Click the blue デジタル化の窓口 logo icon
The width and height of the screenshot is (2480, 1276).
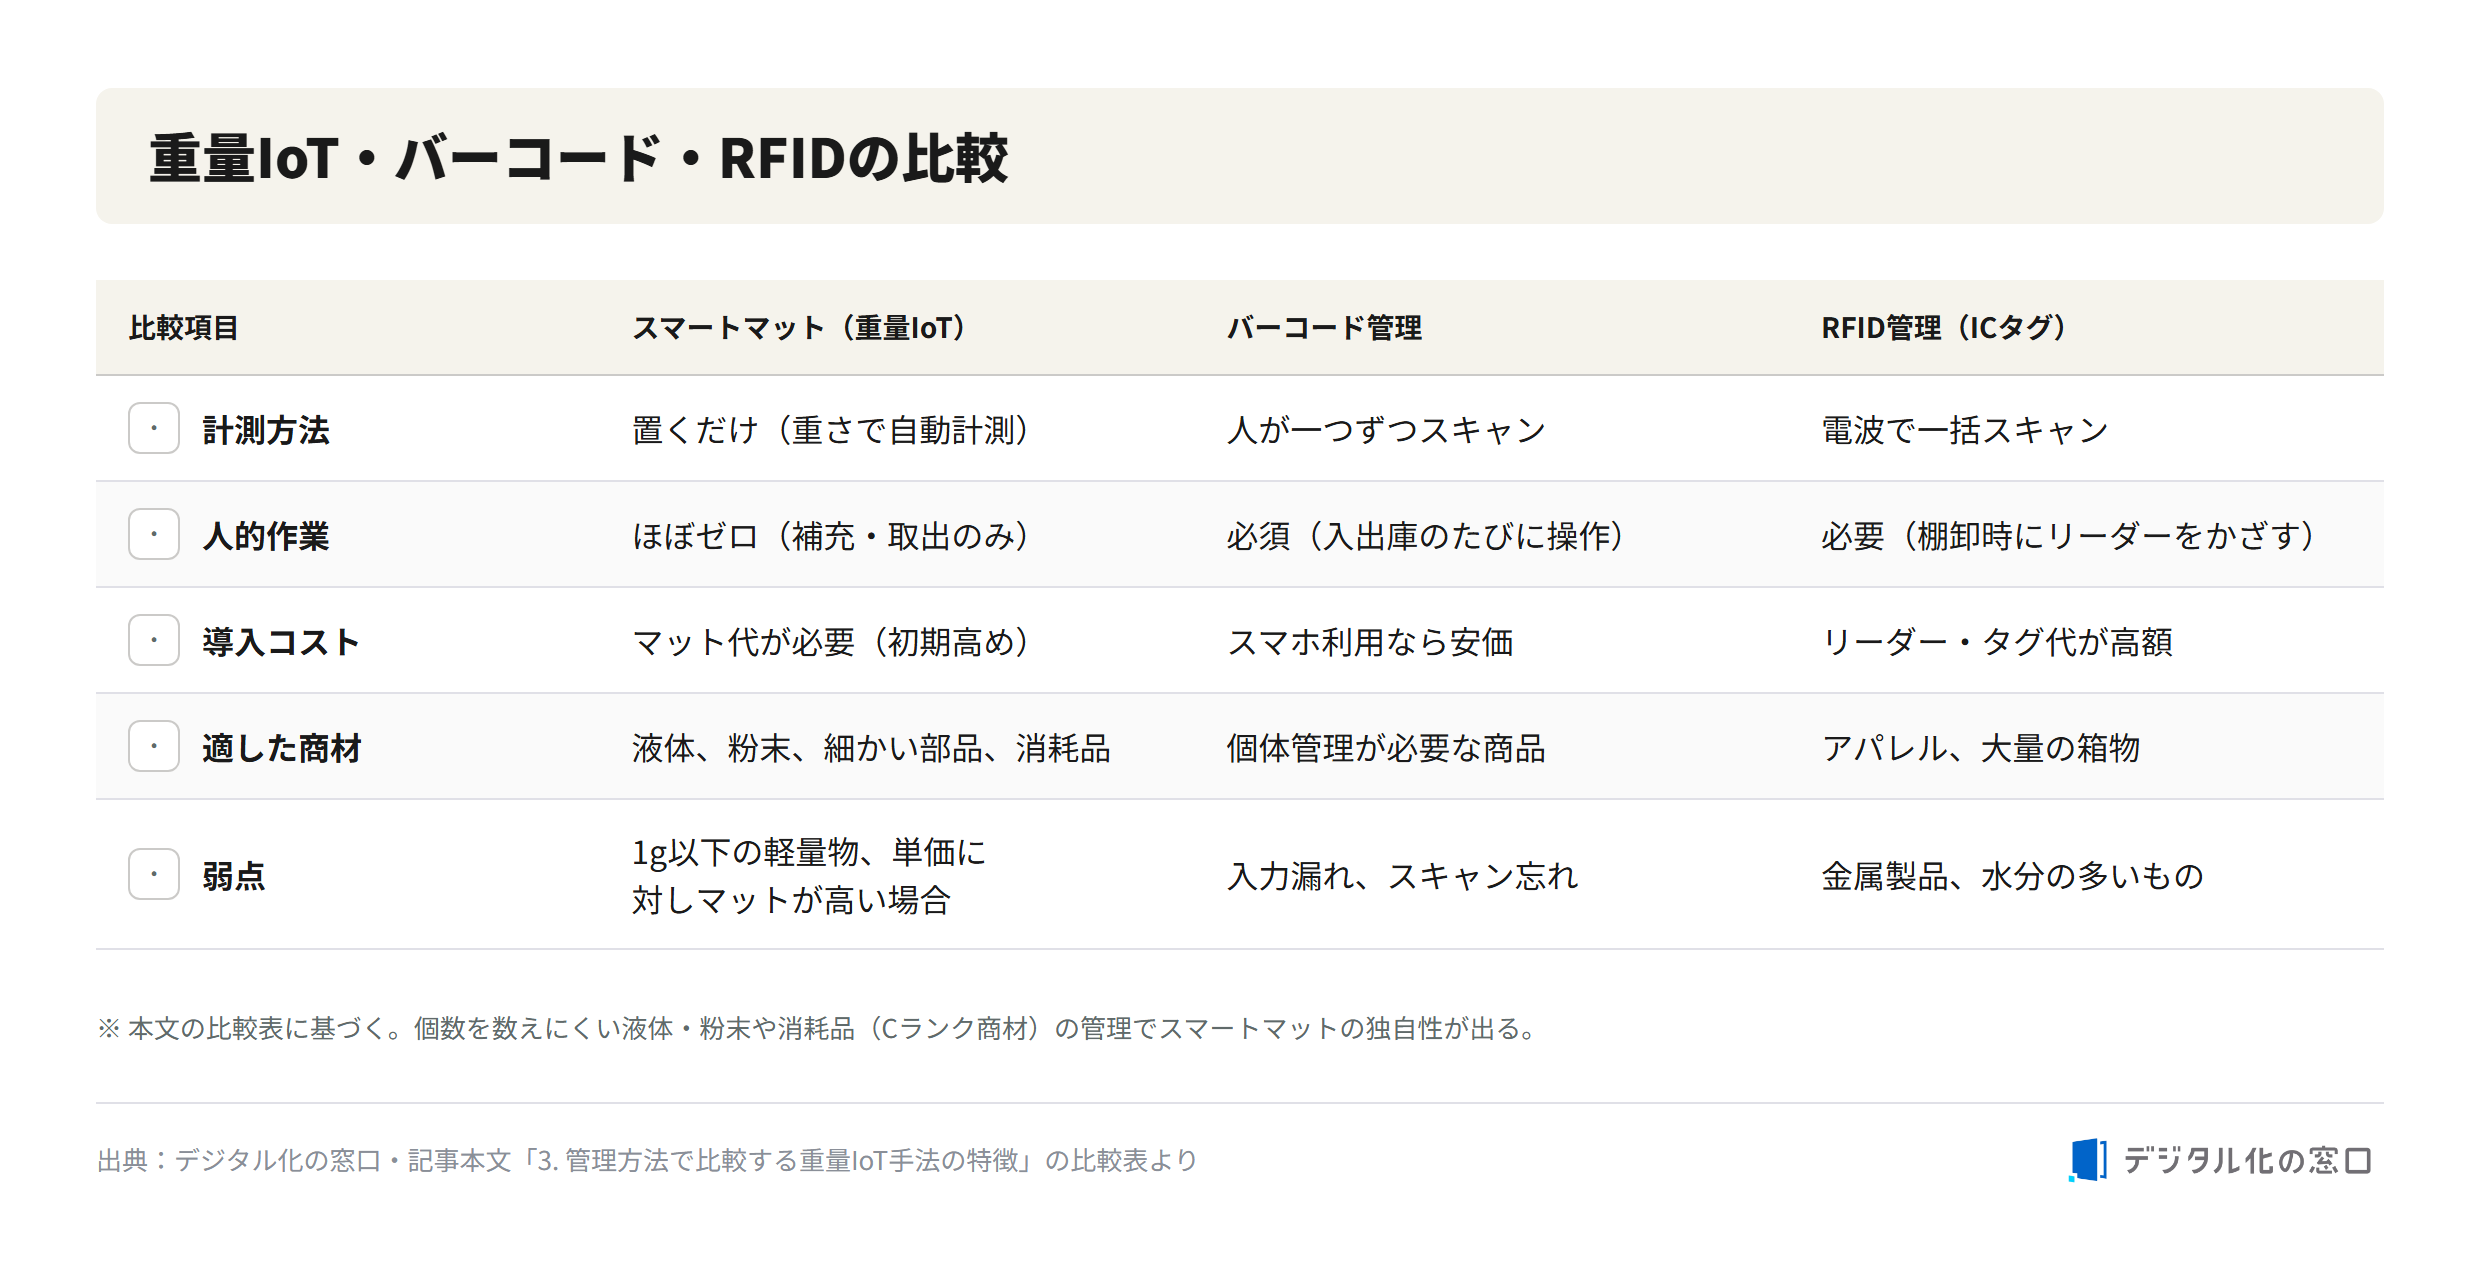click(2088, 1160)
